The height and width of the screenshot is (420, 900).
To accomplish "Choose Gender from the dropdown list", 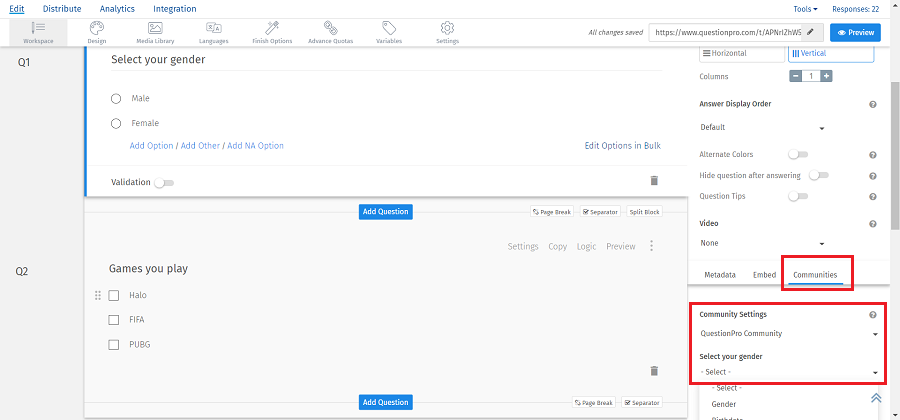I will tap(723, 405).
